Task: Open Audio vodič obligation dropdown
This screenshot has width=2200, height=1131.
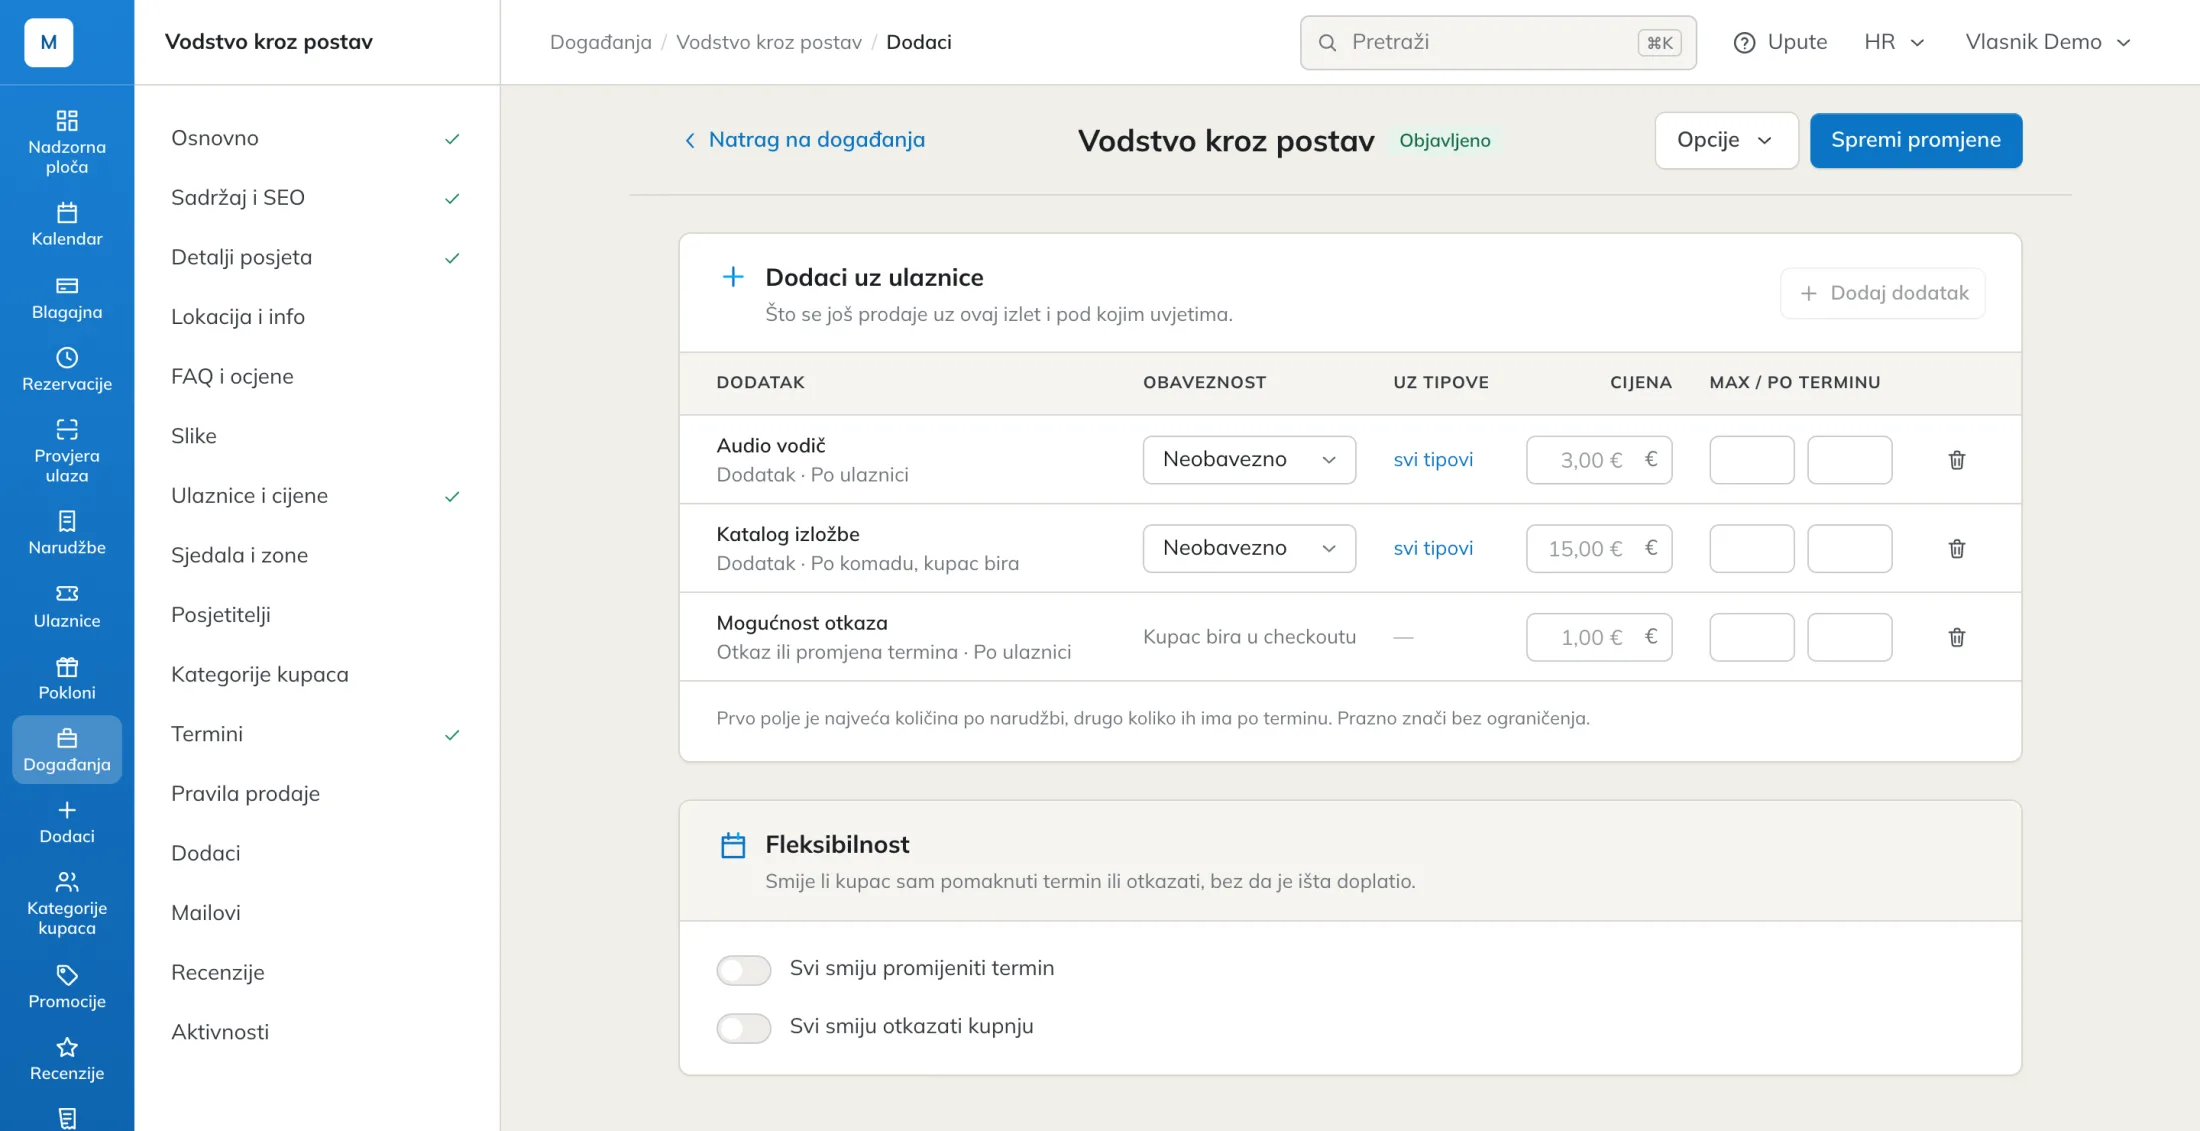Action: (x=1249, y=460)
